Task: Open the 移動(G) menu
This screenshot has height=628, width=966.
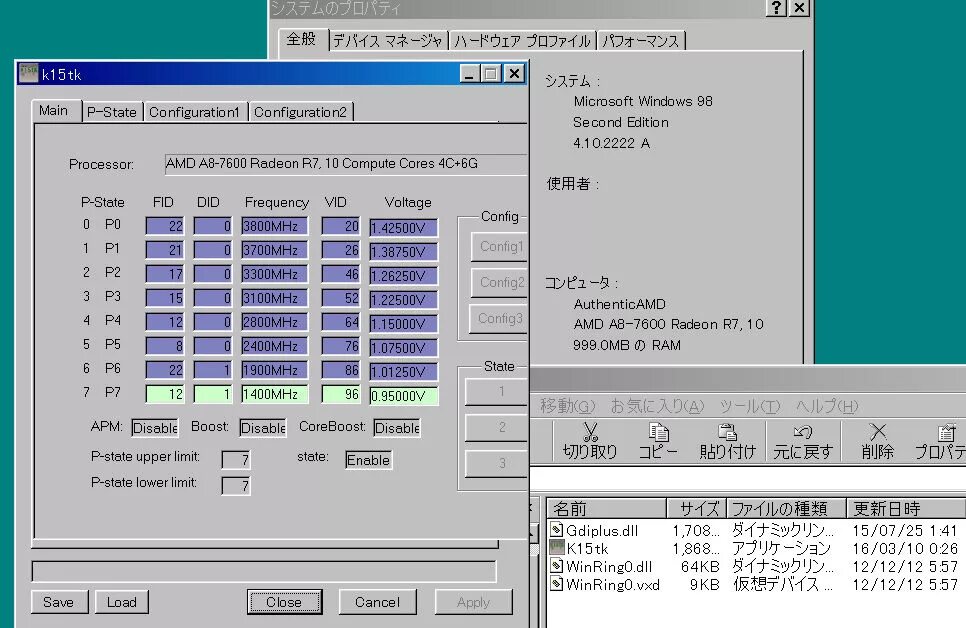Action: click(567, 406)
